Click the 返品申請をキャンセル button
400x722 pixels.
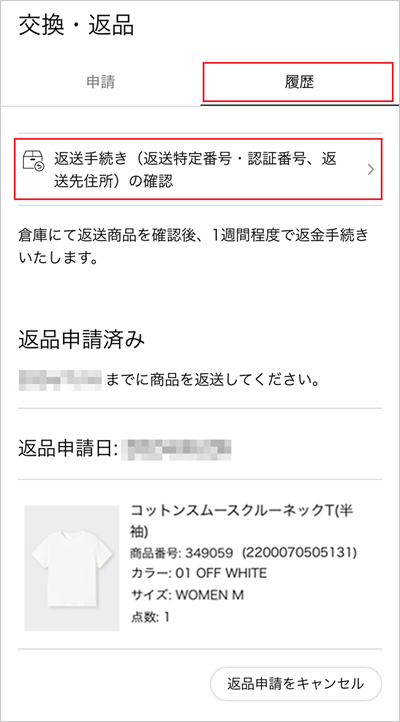296,684
